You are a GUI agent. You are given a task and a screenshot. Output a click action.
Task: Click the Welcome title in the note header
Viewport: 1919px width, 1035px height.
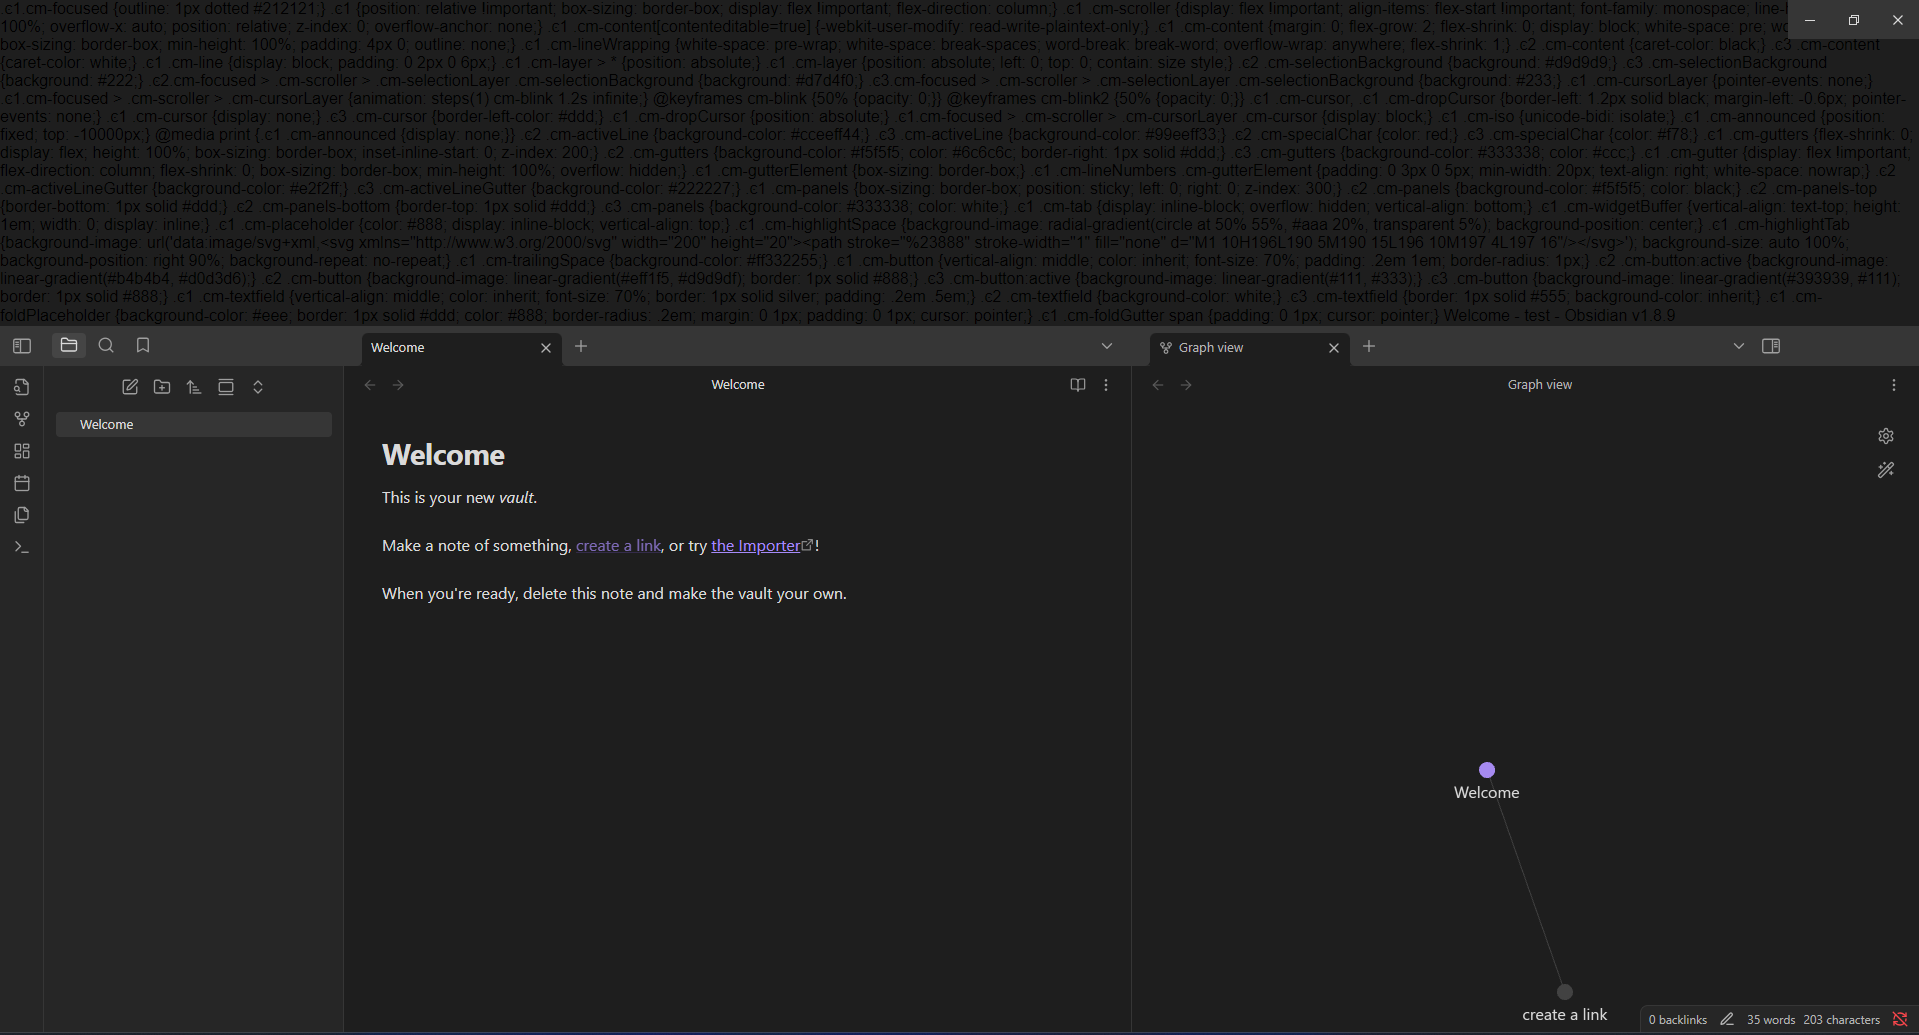[x=738, y=385]
